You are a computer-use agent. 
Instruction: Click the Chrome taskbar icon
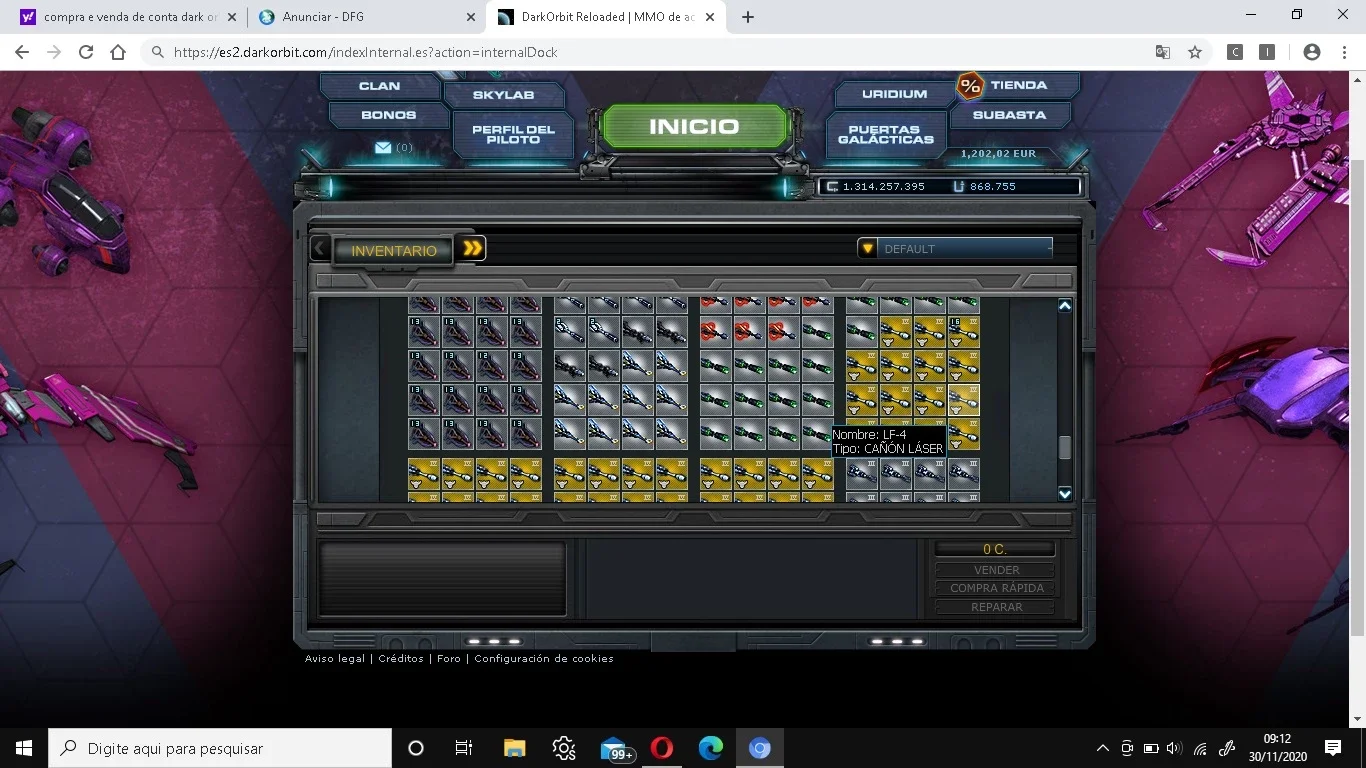760,748
